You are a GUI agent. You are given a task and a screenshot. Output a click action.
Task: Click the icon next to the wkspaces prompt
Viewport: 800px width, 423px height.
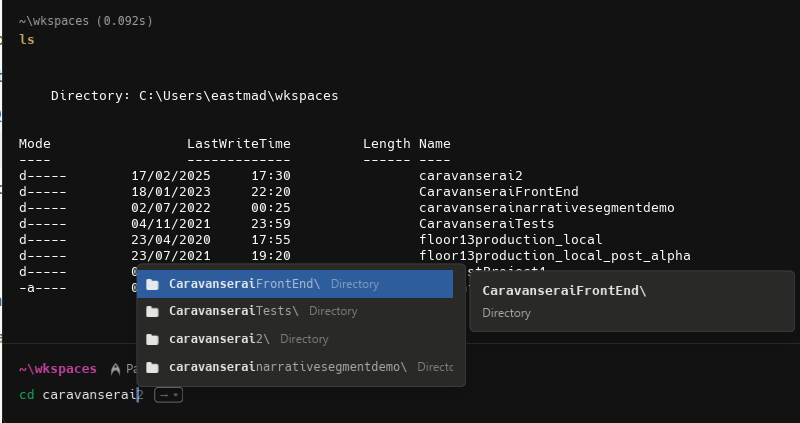[x=116, y=369]
